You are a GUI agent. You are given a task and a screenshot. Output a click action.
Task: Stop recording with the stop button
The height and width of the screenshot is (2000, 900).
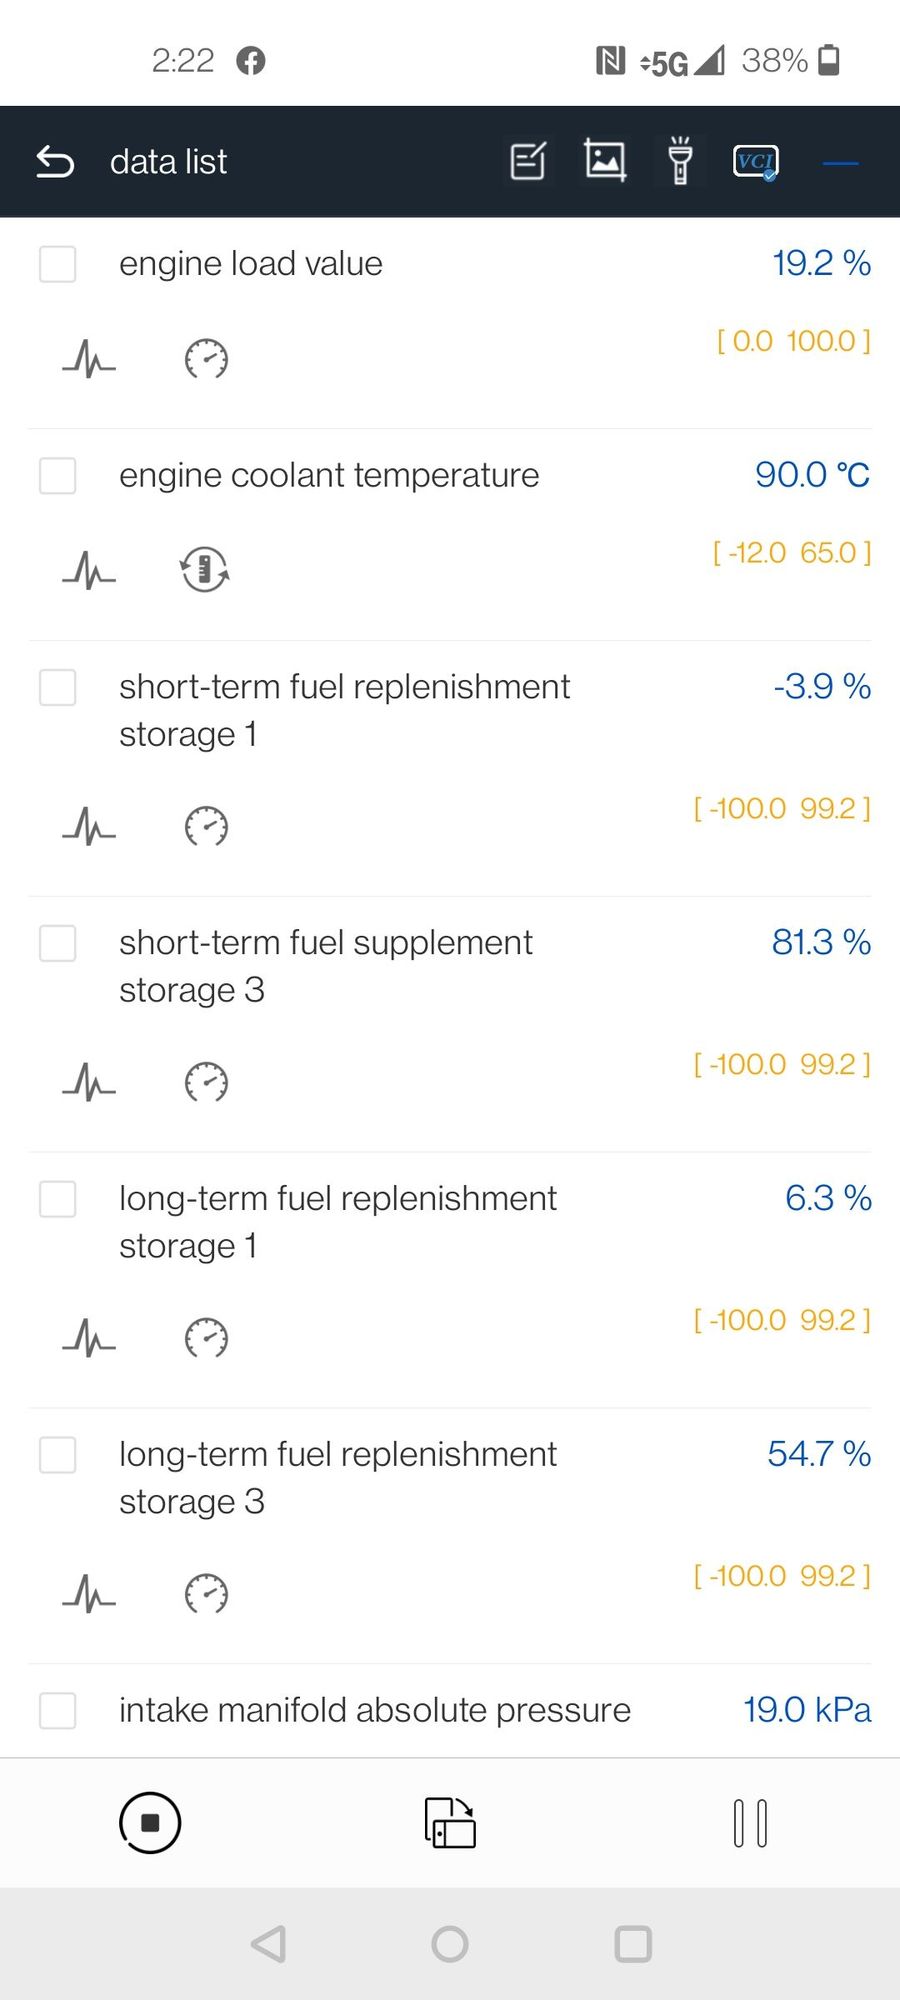[150, 1822]
